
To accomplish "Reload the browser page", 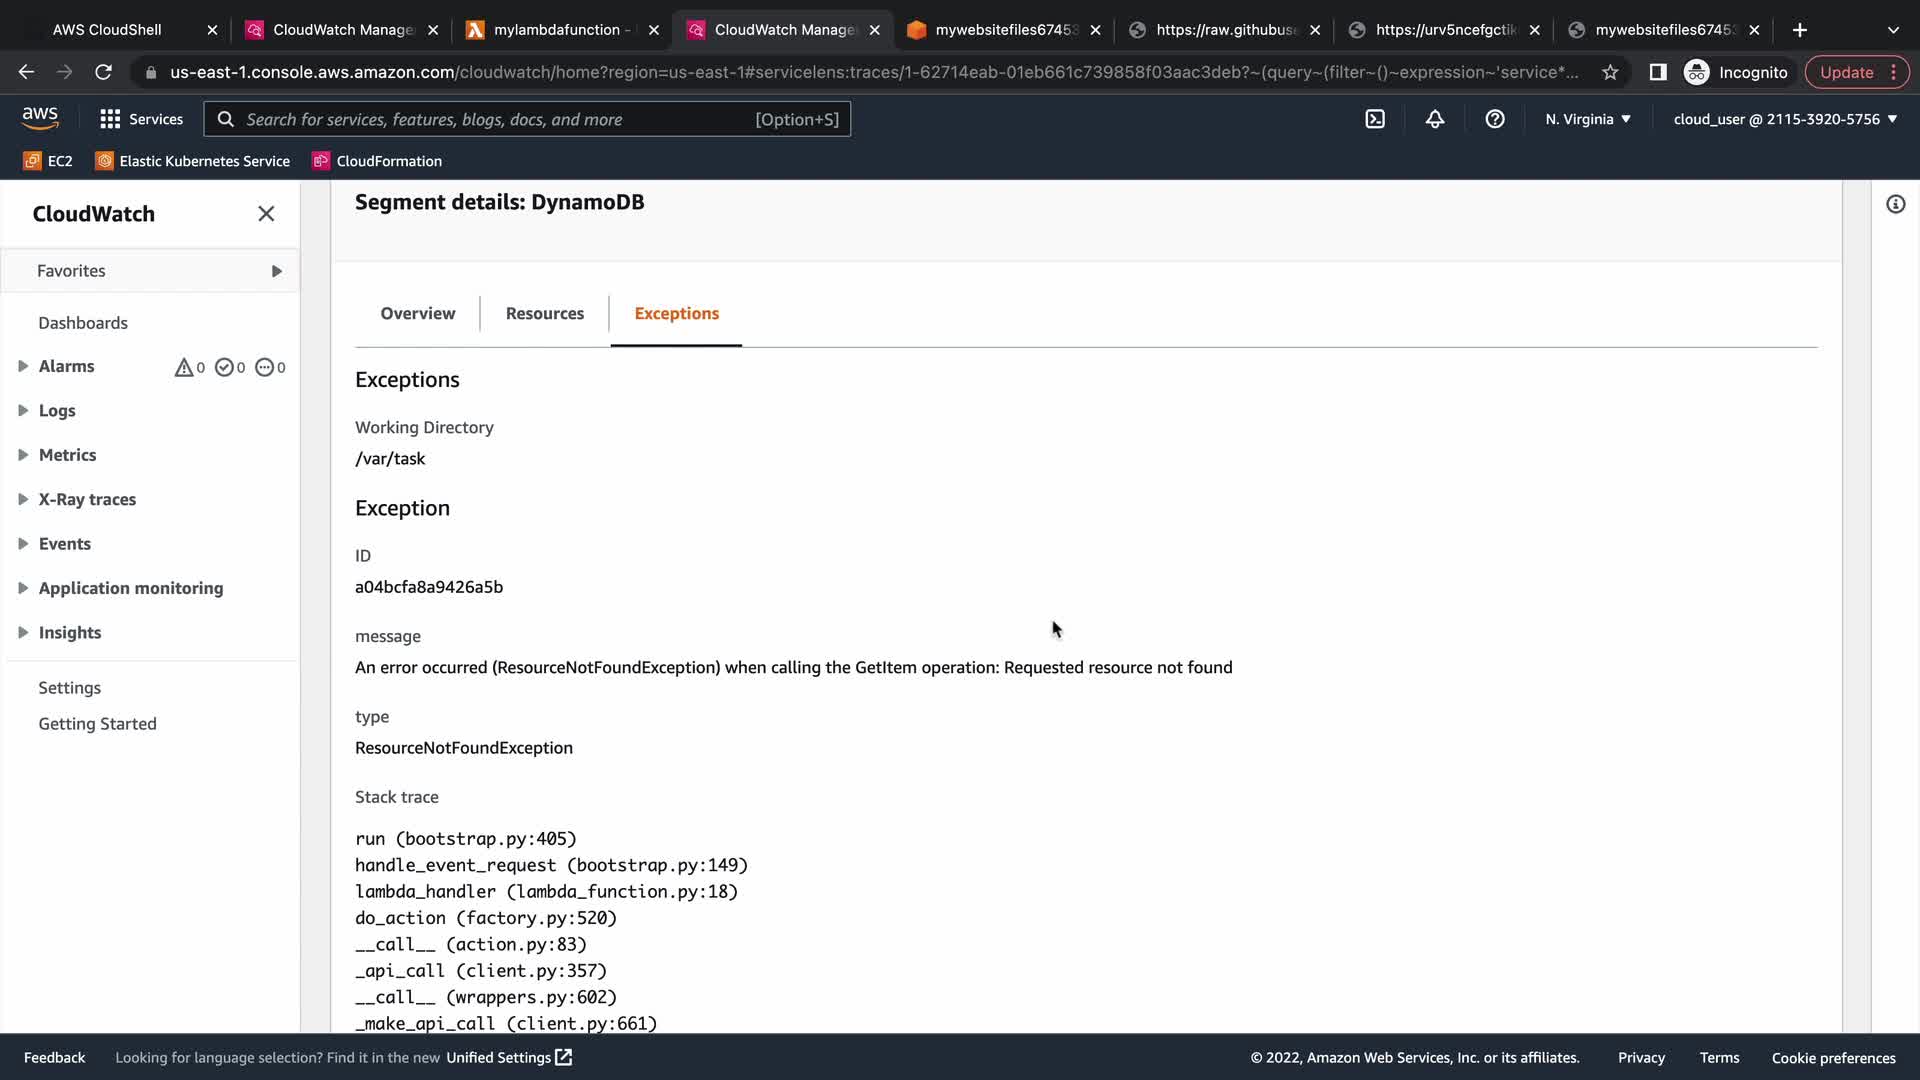I will [x=103, y=72].
